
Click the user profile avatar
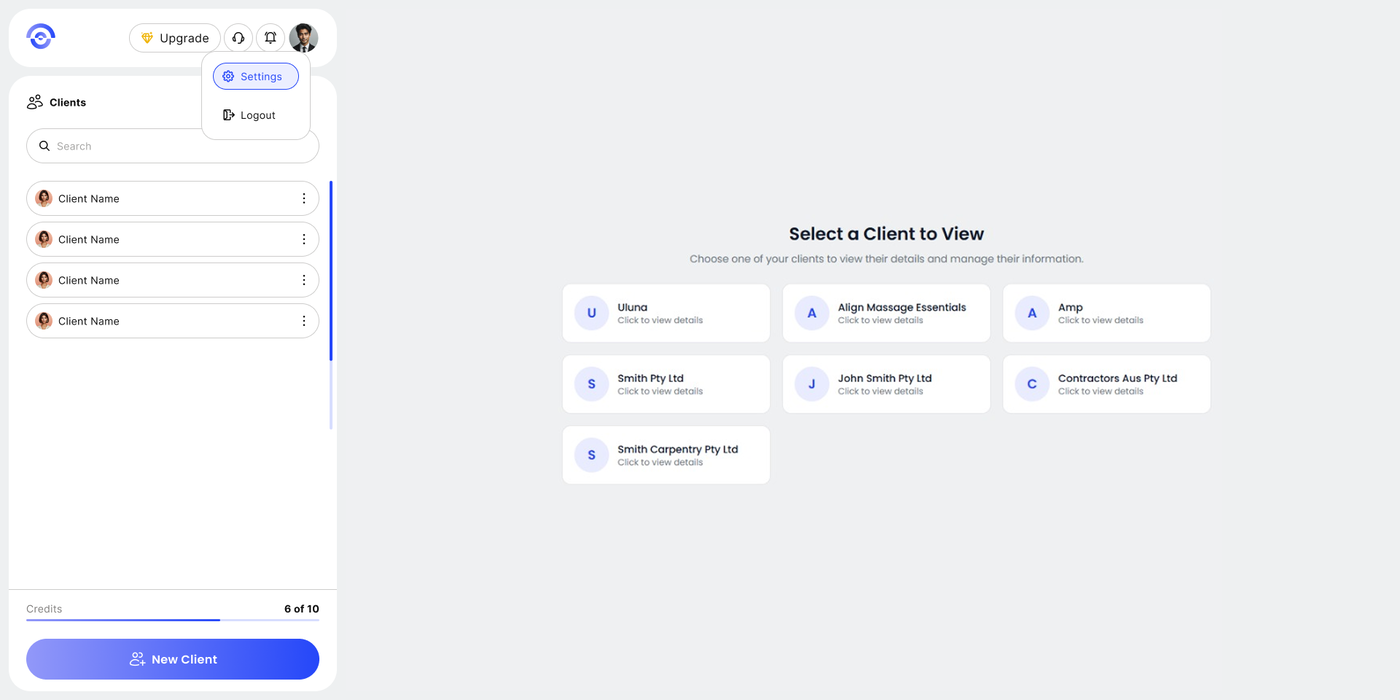click(x=303, y=38)
